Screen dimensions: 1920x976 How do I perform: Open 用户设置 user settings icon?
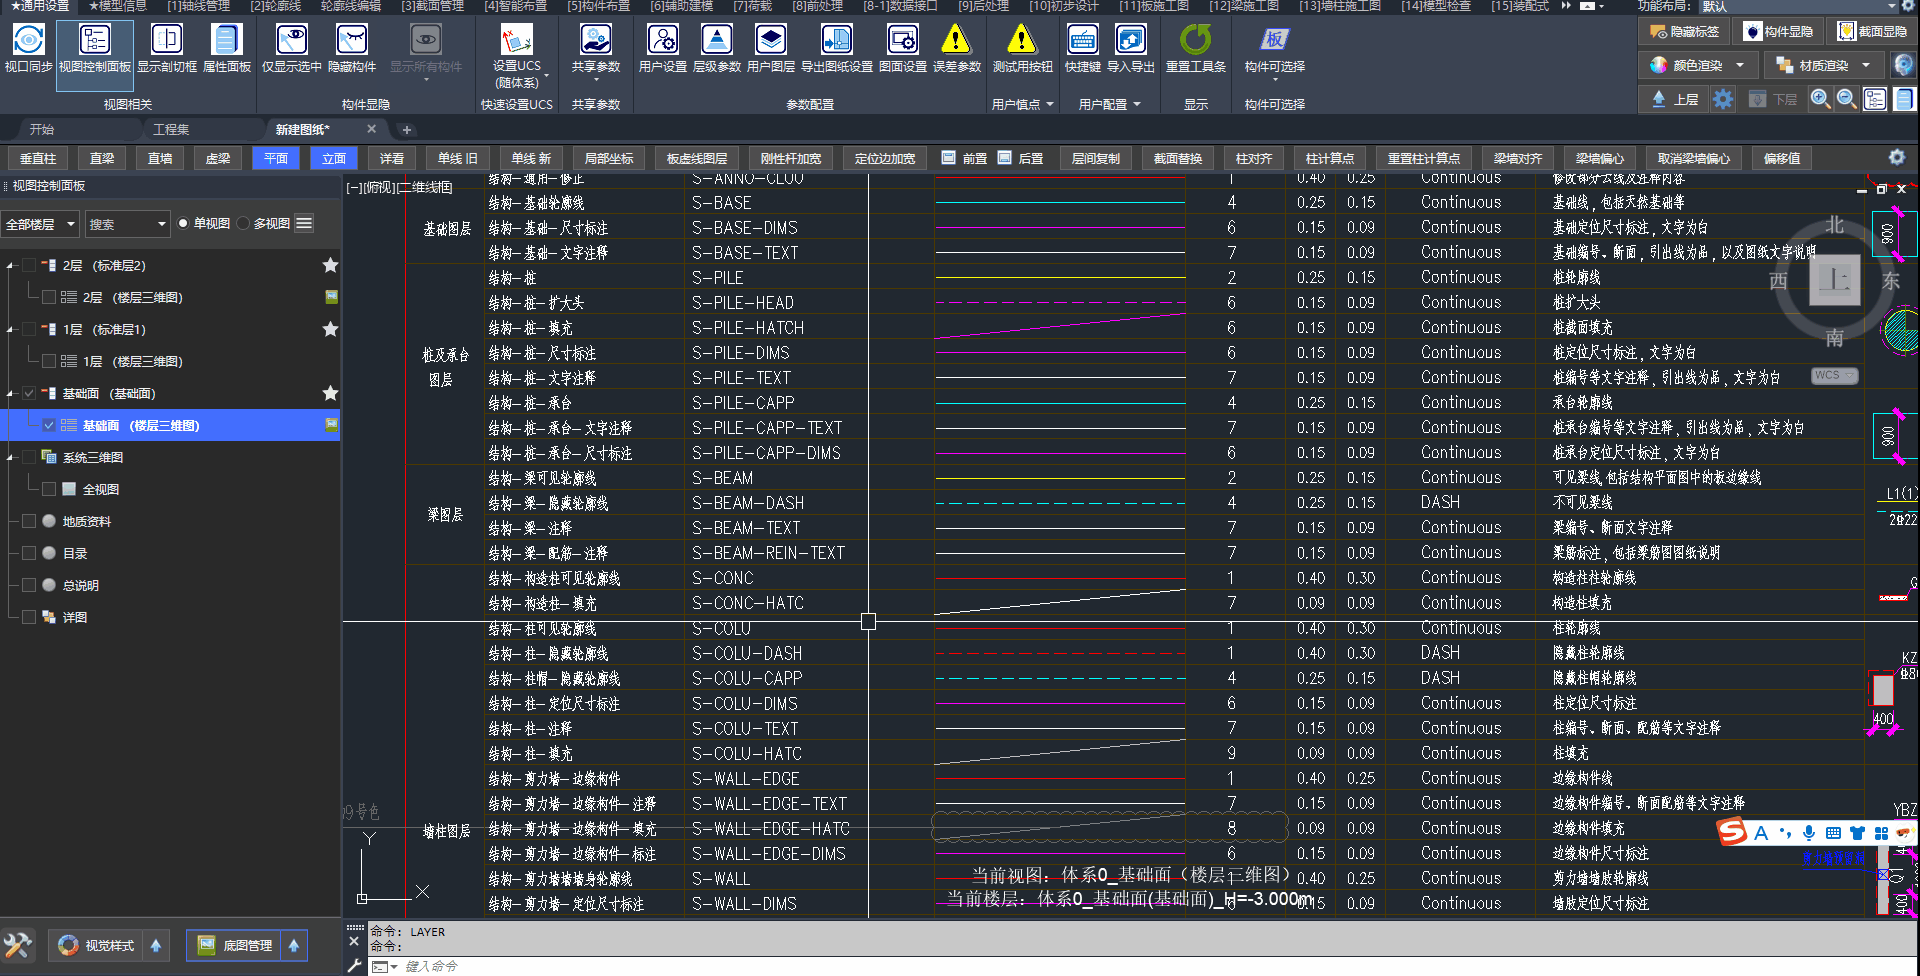[662, 41]
